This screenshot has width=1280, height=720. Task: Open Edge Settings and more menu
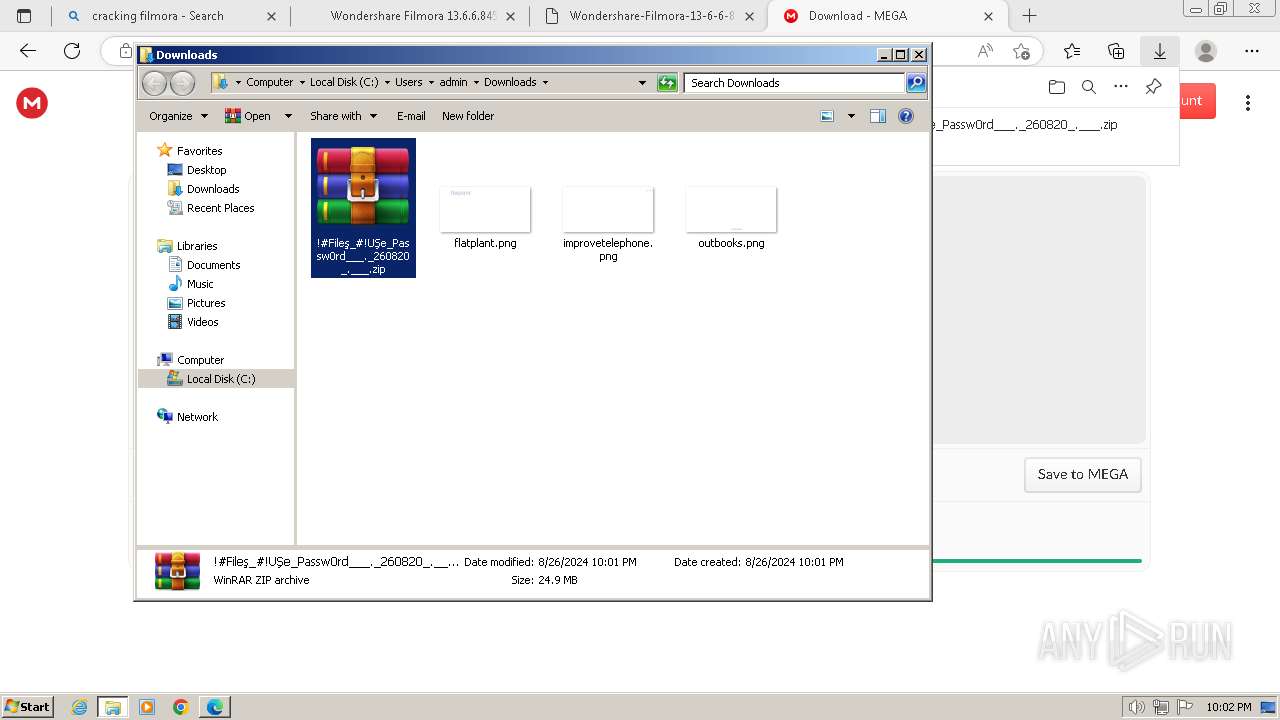point(1252,51)
